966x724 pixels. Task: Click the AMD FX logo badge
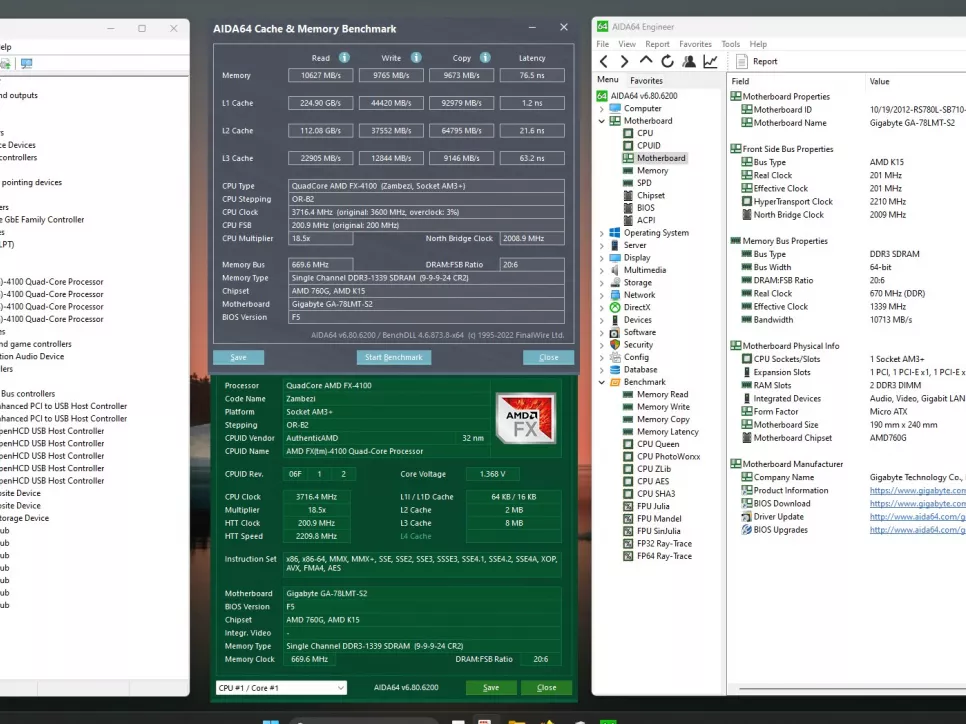pyautogui.click(x=526, y=419)
